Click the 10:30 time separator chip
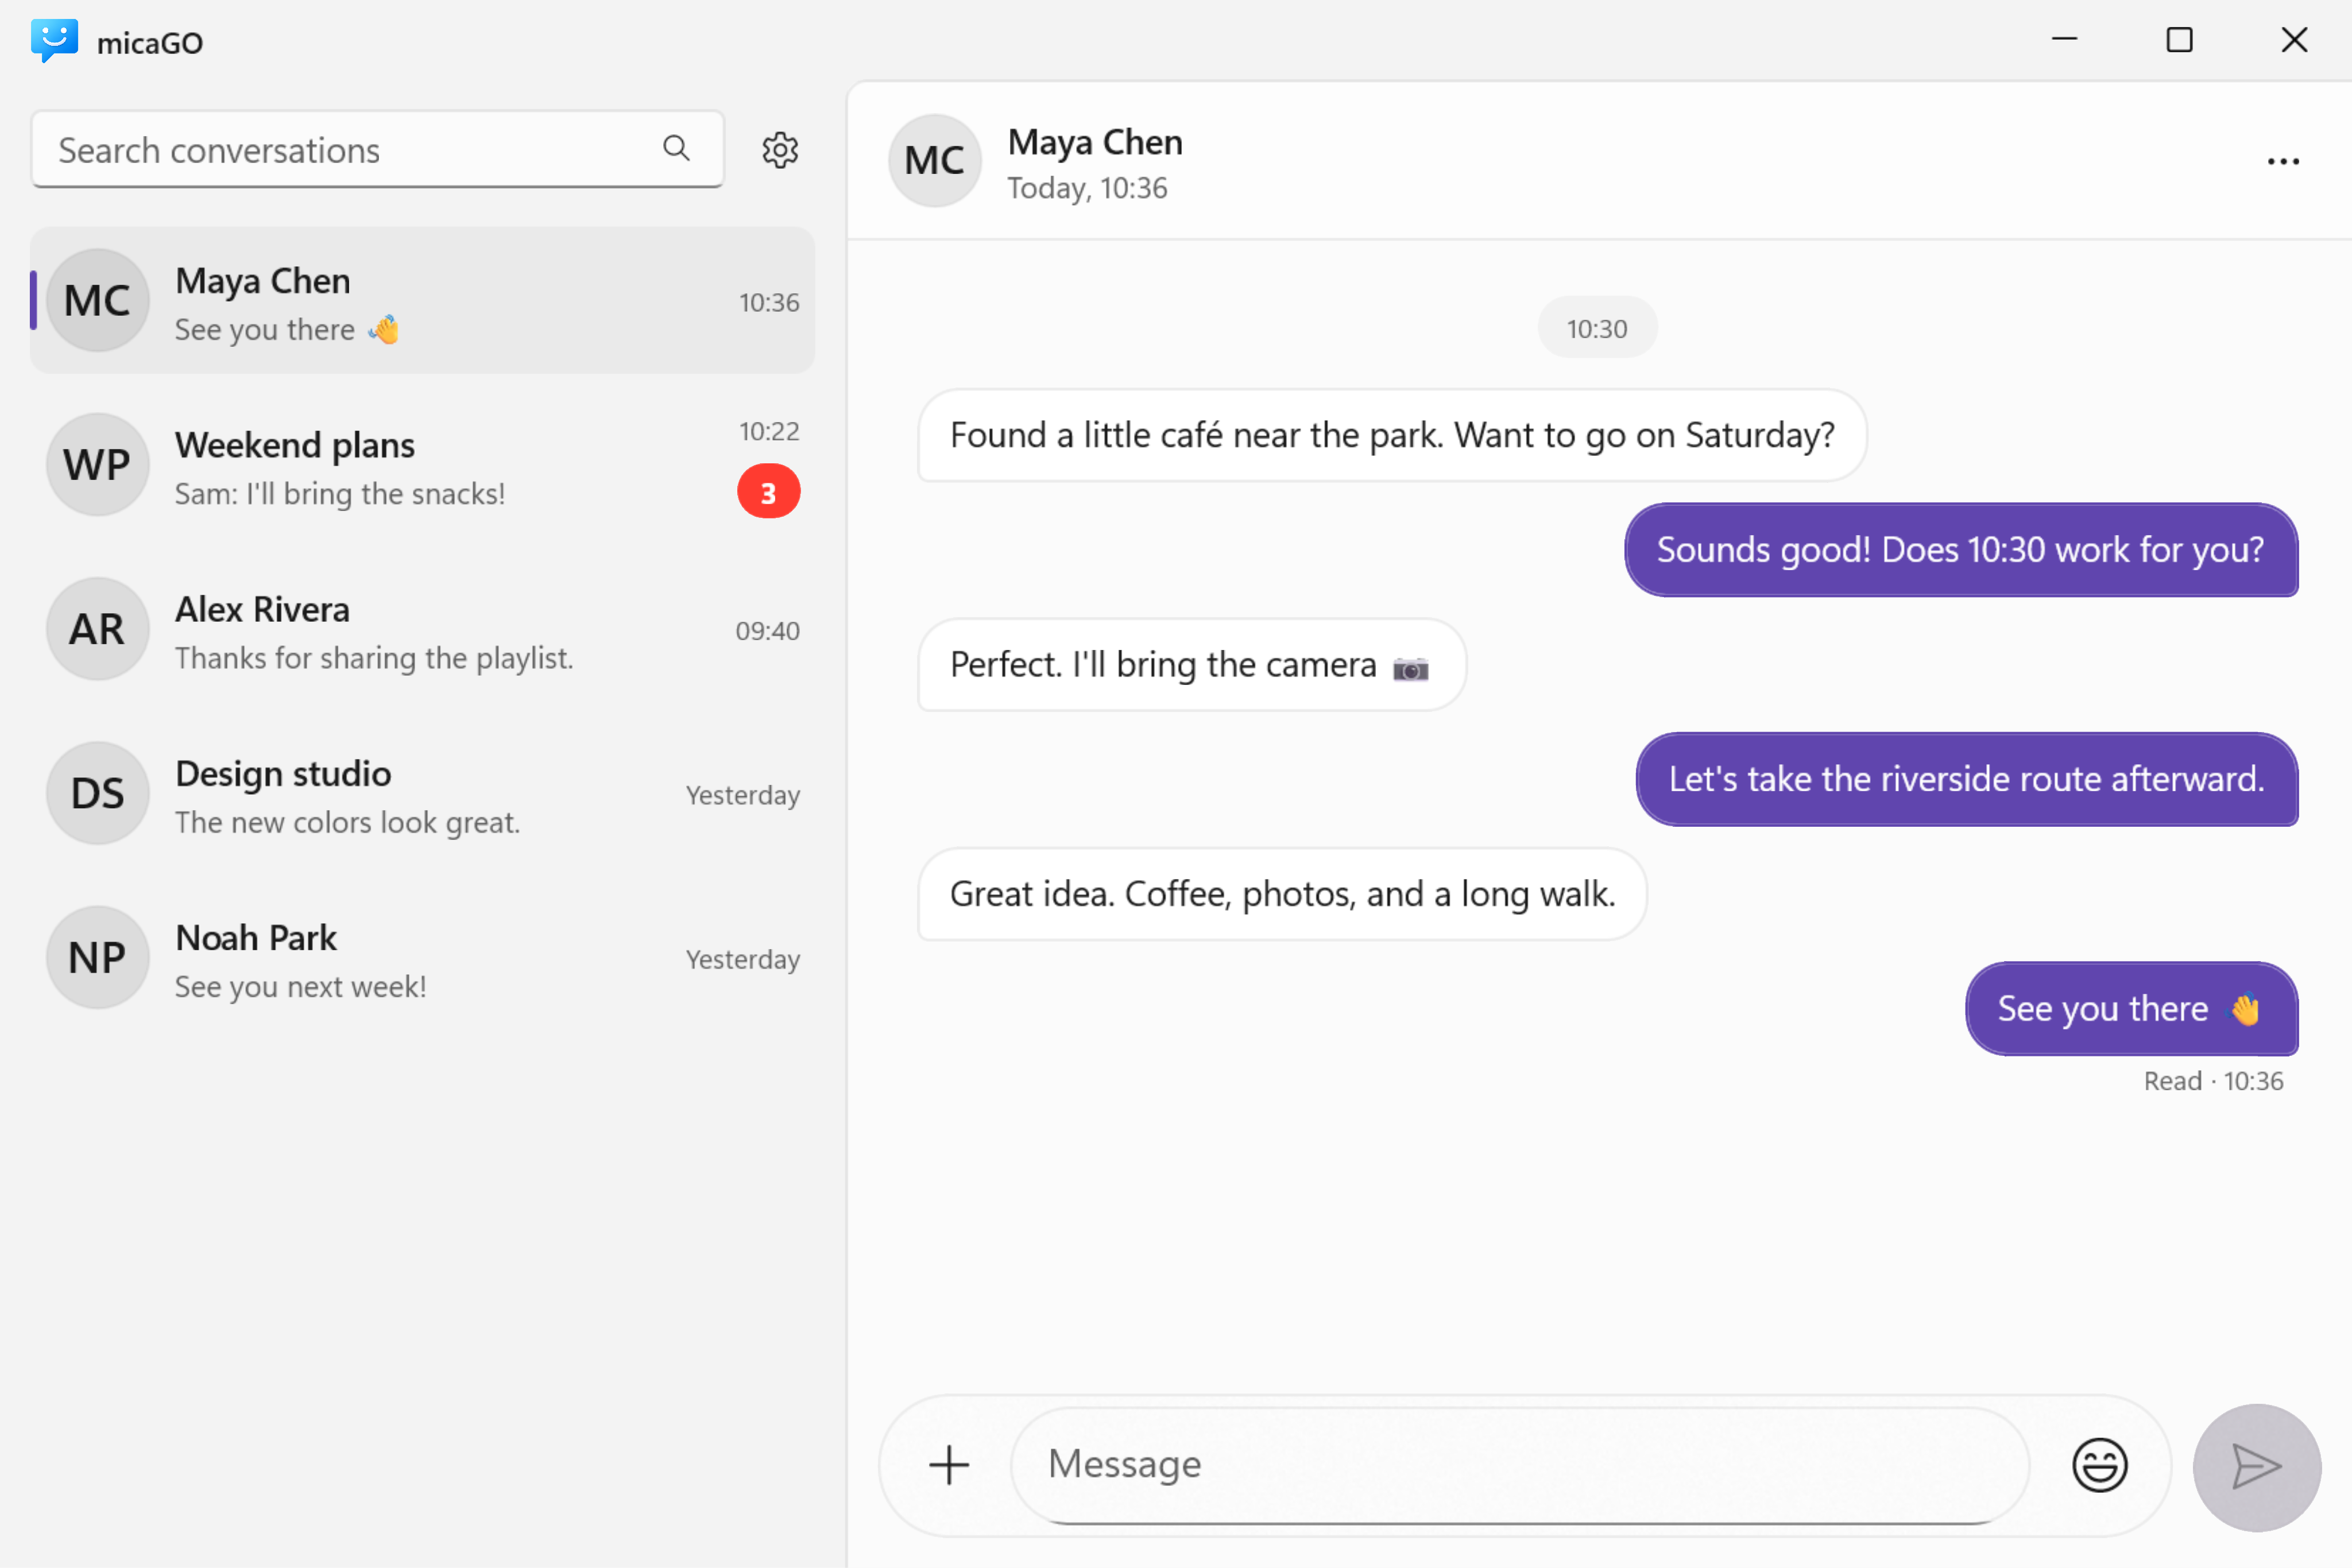This screenshot has width=2352, height=1568. coord(1597,328)
